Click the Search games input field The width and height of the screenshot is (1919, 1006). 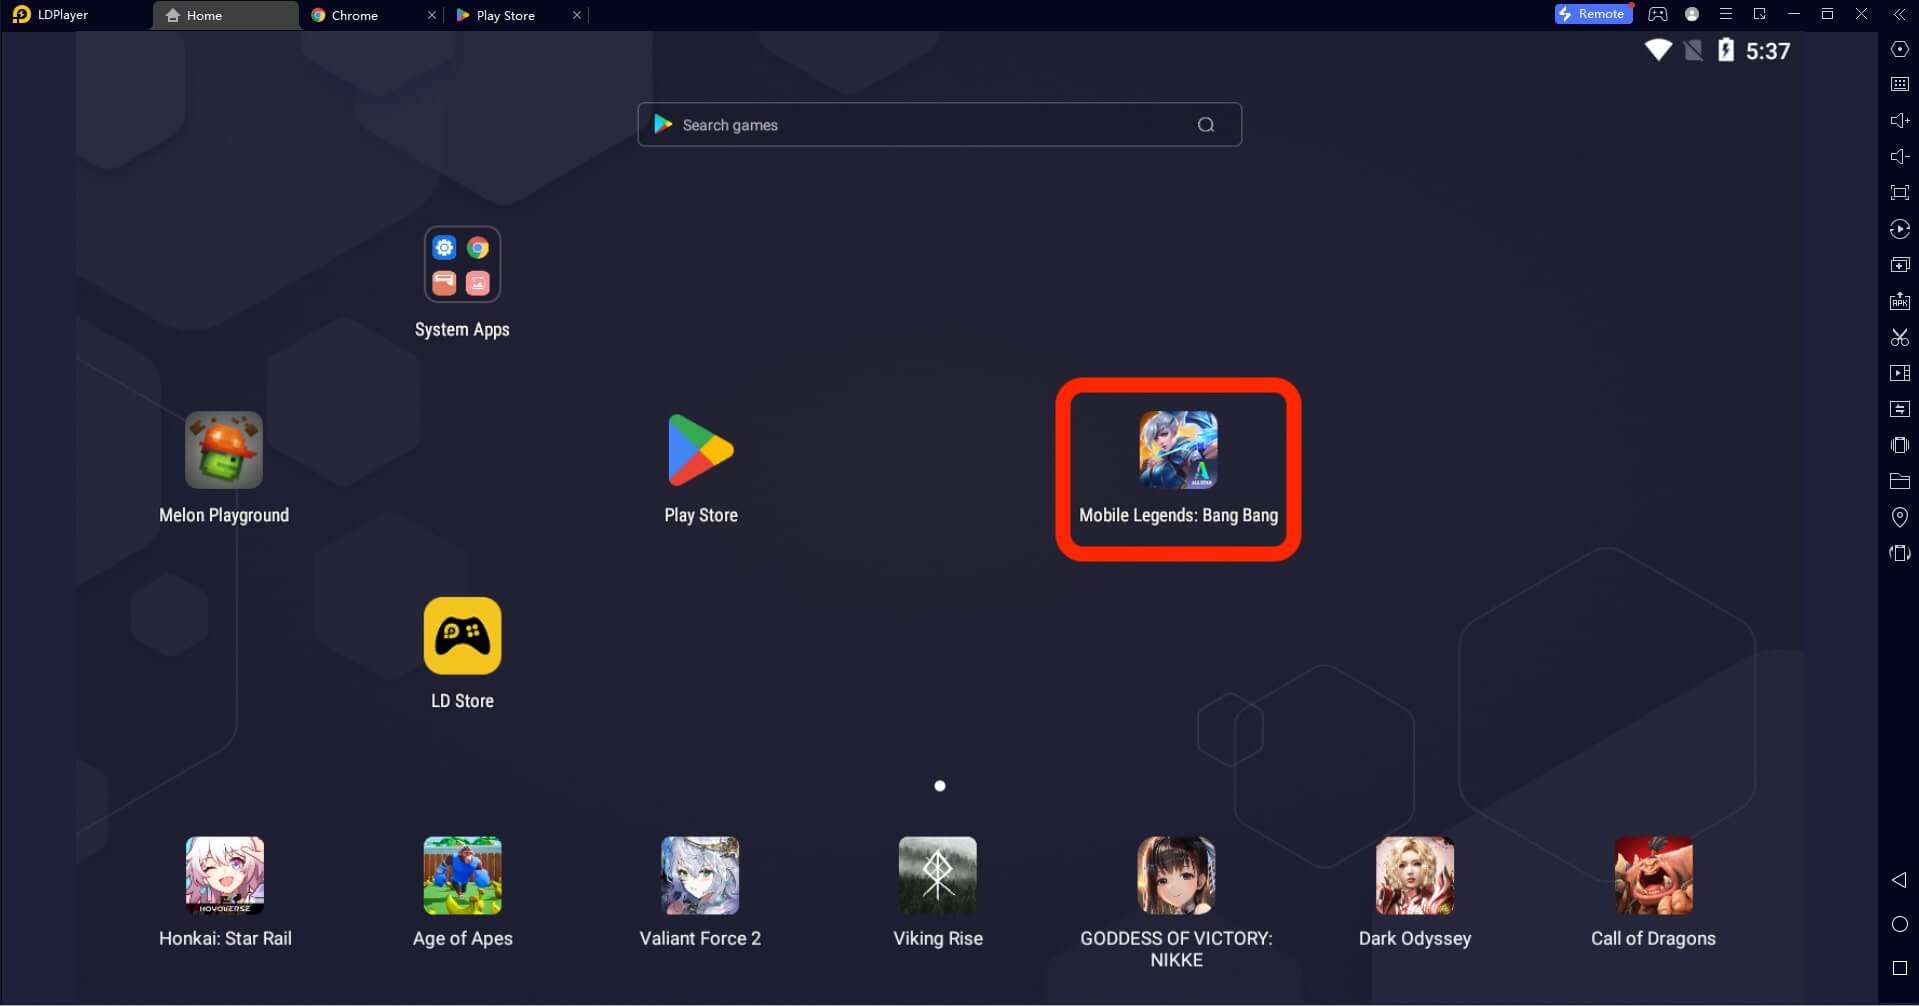point(939,124)
